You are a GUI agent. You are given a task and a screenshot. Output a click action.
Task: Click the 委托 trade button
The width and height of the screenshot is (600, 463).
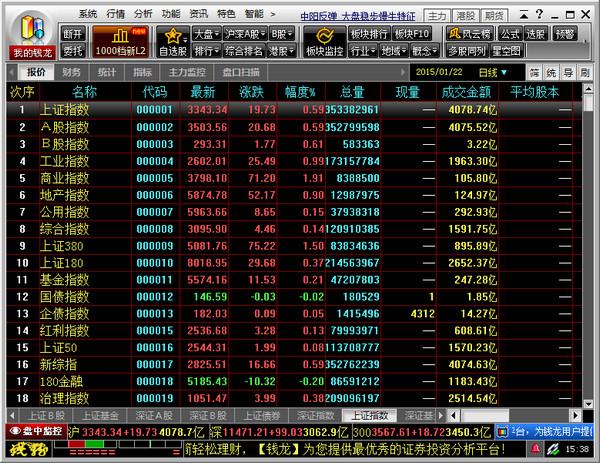(x=73, y=51)
